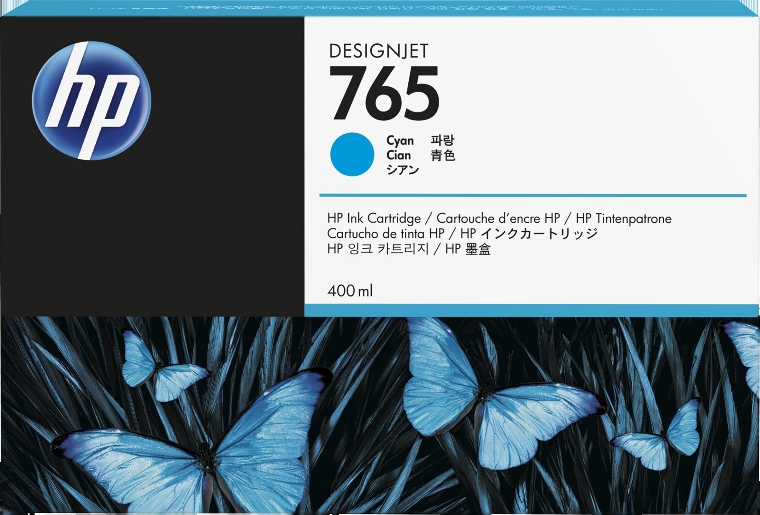Viewport: 760px width, 515px height.
Task: Click the blue divider line under Cyan
Action: click(x=532, y=195)
